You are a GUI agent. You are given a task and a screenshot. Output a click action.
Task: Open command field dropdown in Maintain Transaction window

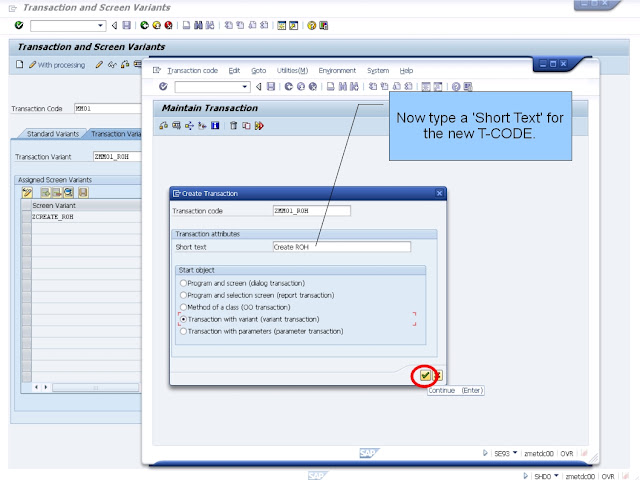coord(244,87)
